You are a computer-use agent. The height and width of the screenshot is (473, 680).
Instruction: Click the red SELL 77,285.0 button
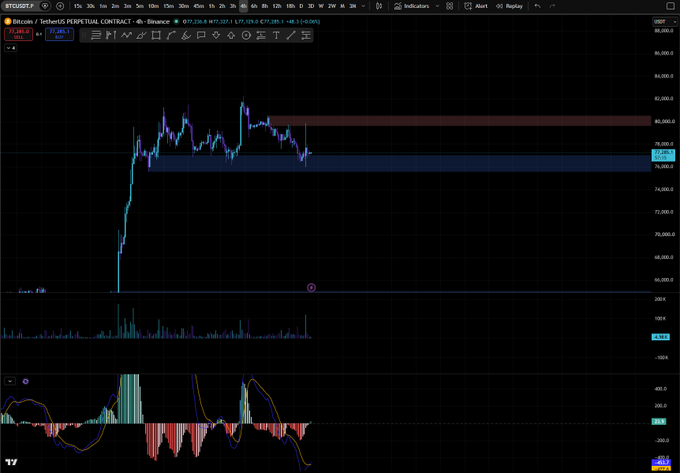click(x=19, y=34)
